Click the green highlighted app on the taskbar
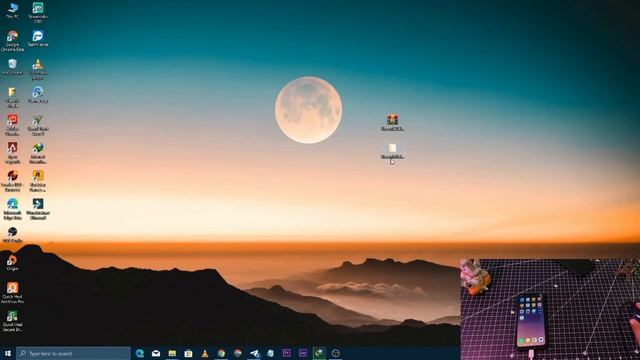The height and width of the screenshot is (360, 640). pyautogui.click(x=319, y=353)
